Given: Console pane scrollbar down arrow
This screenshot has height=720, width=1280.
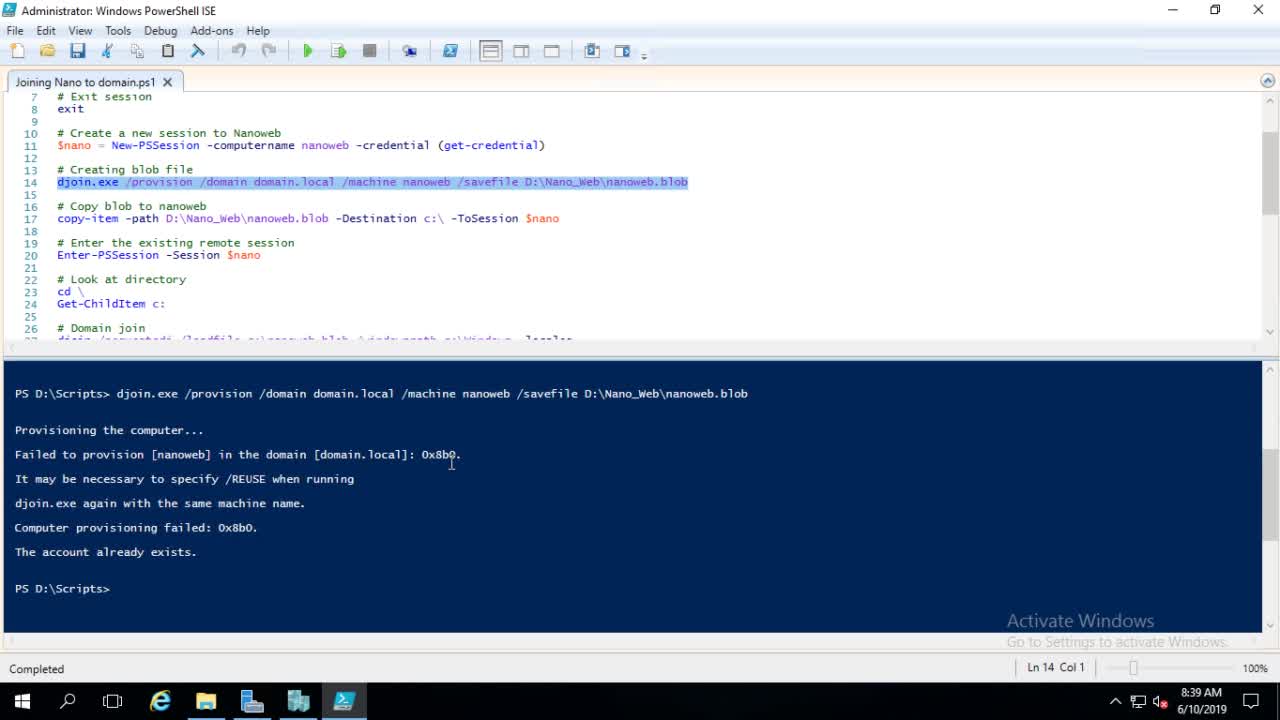Looking at the screenshot, I should click(x=1270, y=625).
